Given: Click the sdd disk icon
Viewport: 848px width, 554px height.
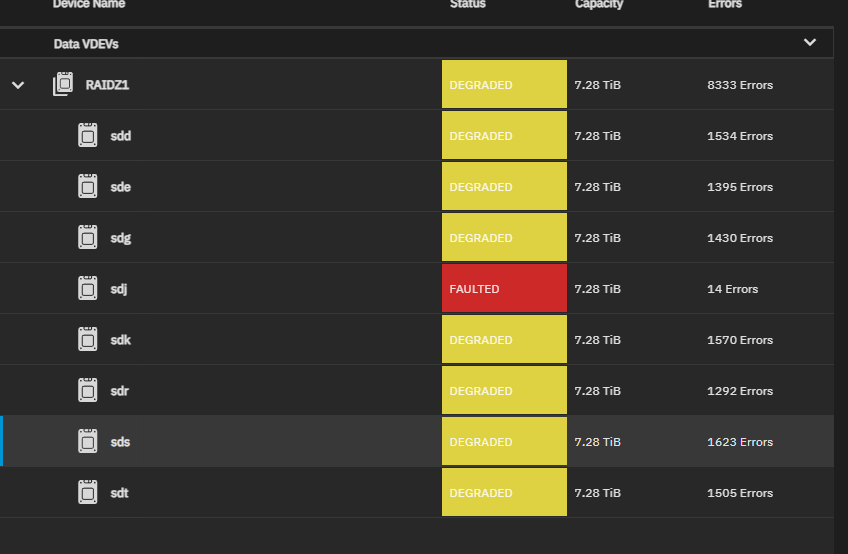Looking at the screenshot, I should pyautogui.click(x=88, y=136).
